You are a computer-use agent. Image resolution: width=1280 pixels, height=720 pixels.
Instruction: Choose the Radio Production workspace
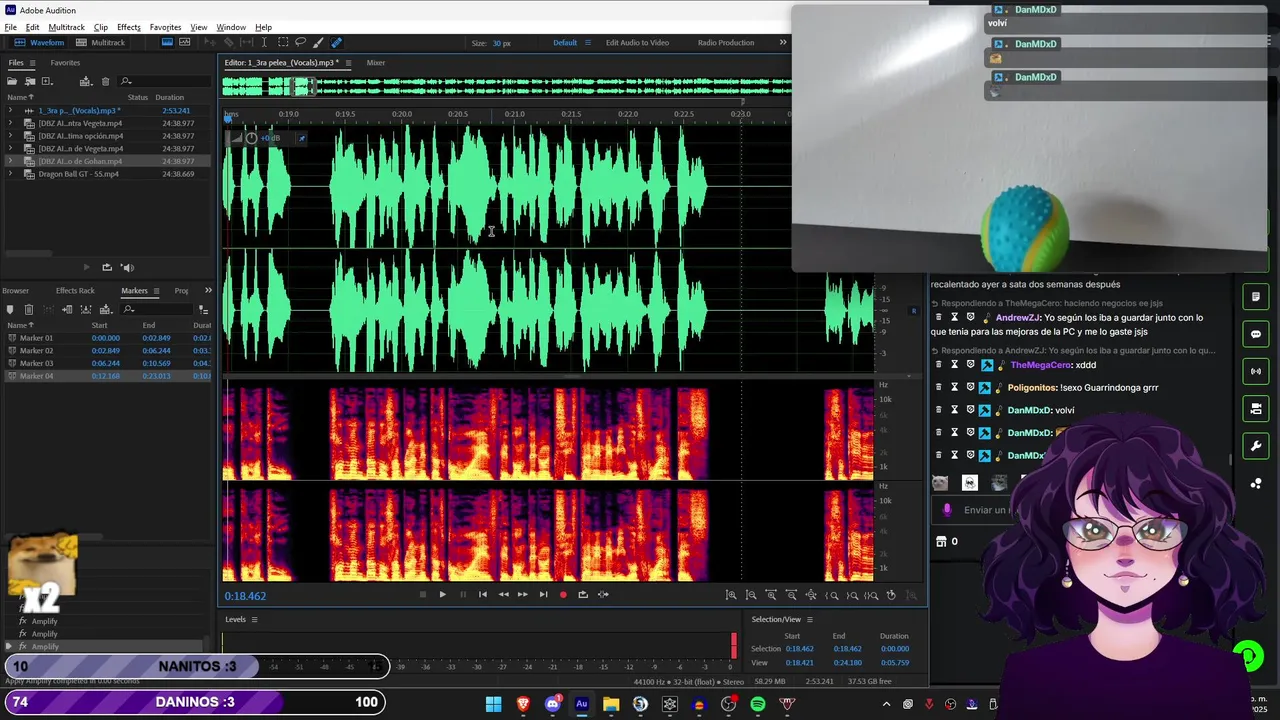(x=726, y=43)
